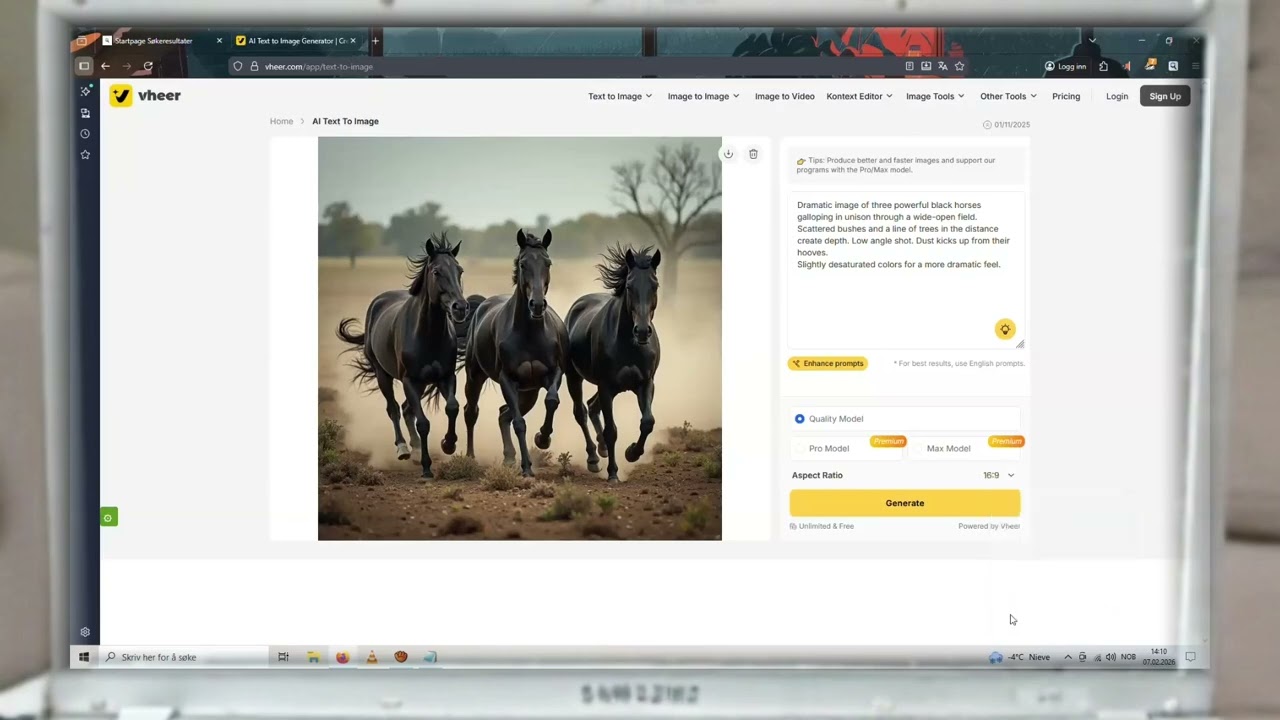Go back with the browser back arrow
Viewport: 1280px width, 720px height.
point(105,66)
